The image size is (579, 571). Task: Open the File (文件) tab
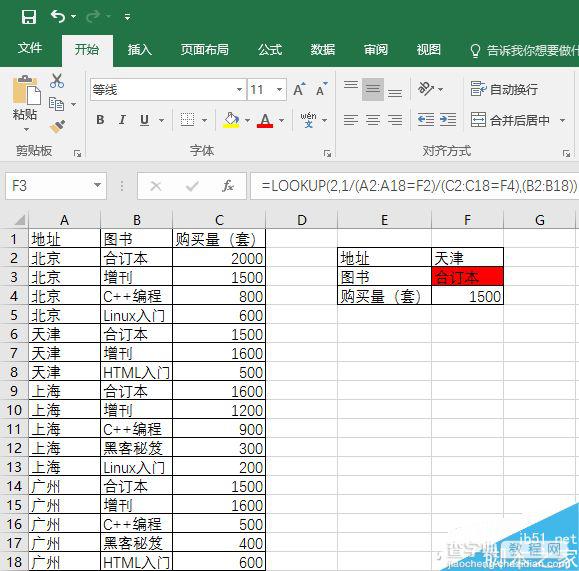[x=30, y=48]
